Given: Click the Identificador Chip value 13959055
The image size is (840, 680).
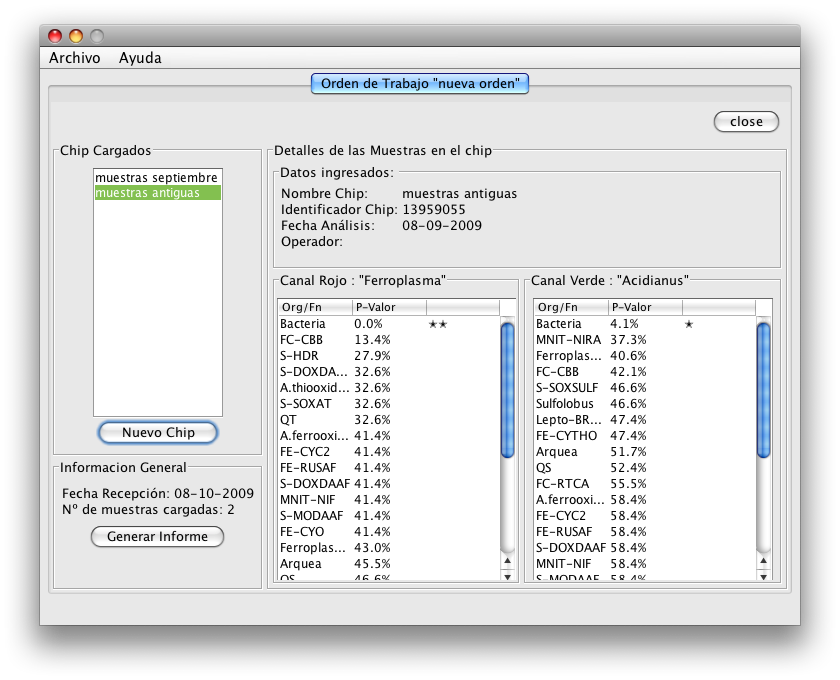Looking at the screenshot, I should coord(434,210).
